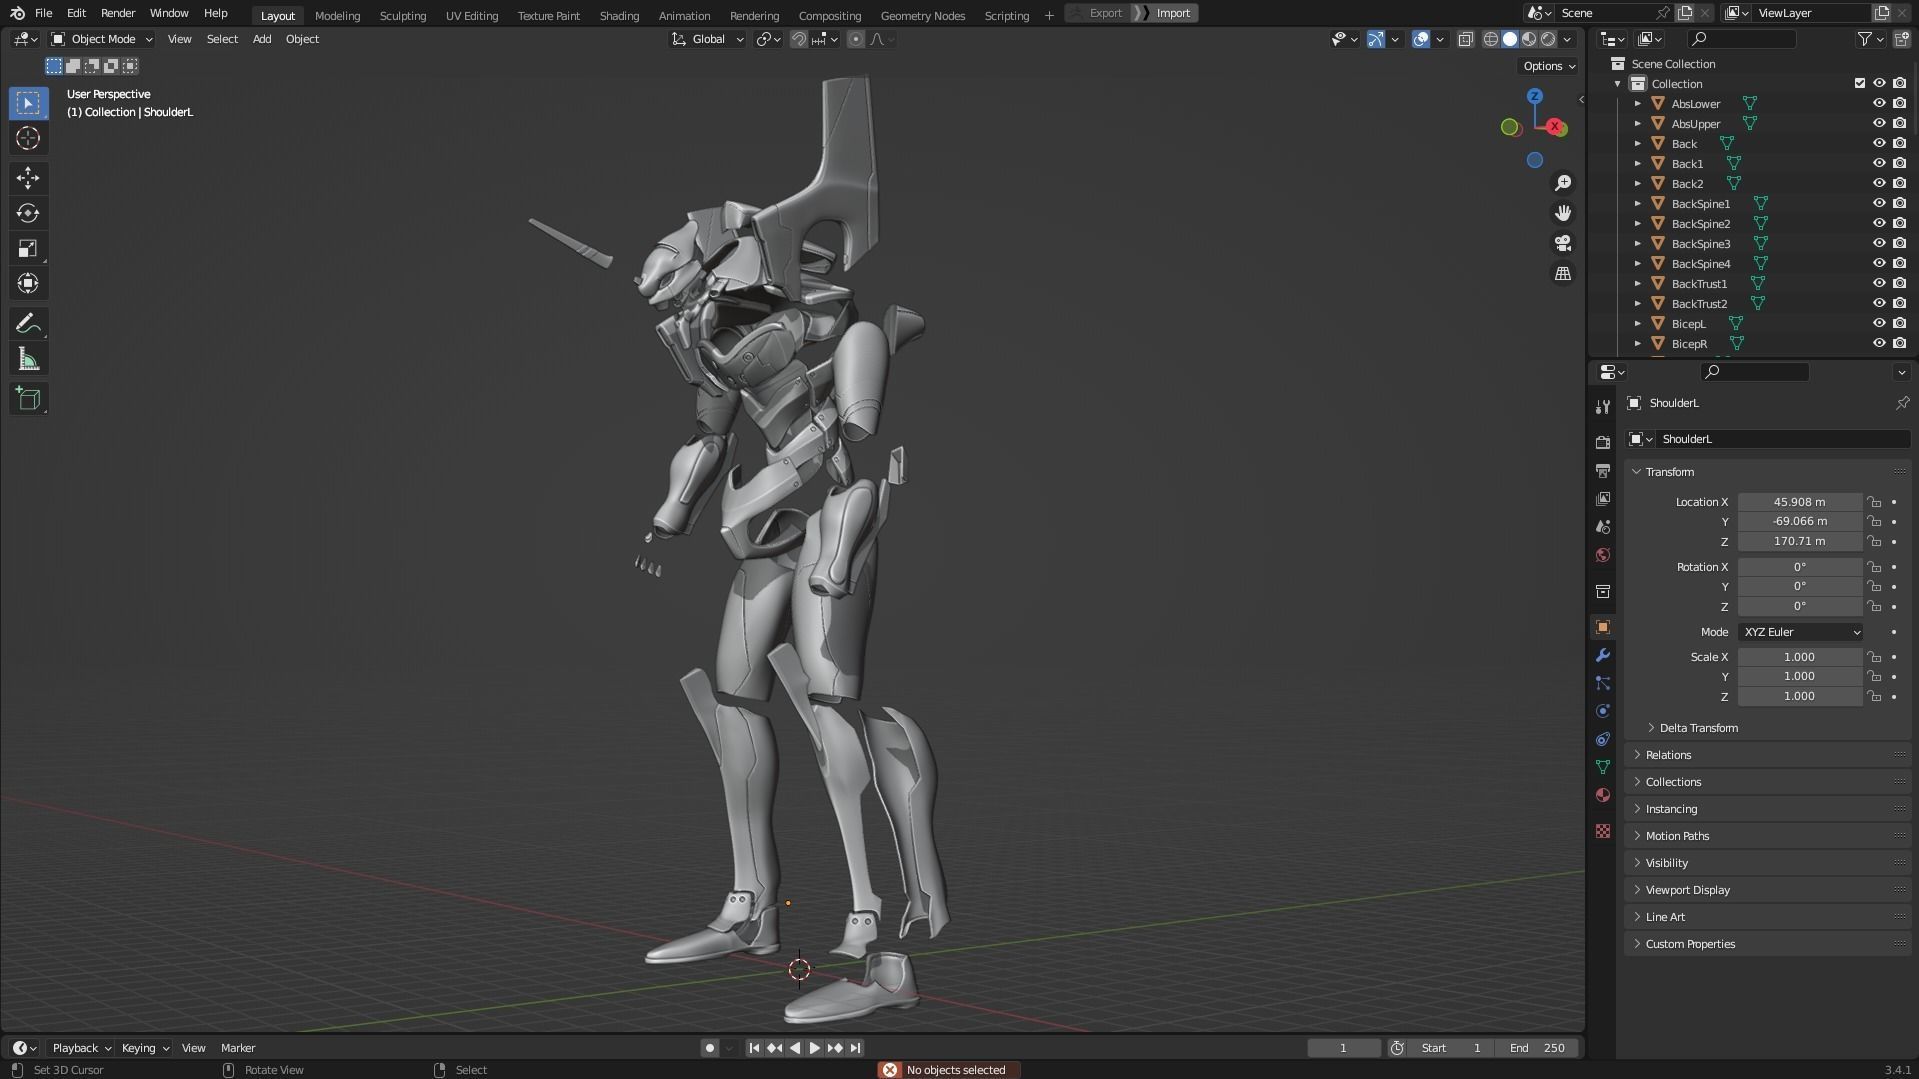Open the Playback menu in timeline
The width and height of the screenshot is (1919, 1079).
pyautogui.click(x=81, y=1048)
